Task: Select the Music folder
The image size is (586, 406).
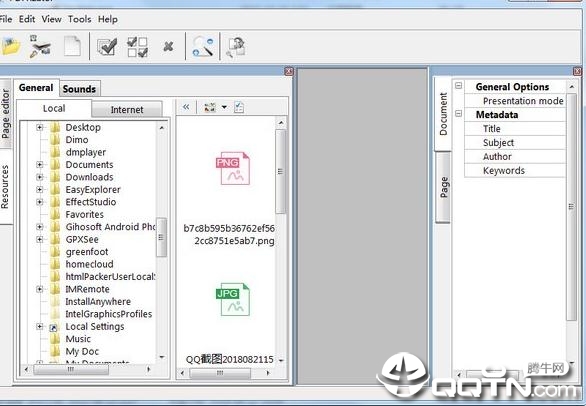Action: pyautogui.click(x=78, y=339)
